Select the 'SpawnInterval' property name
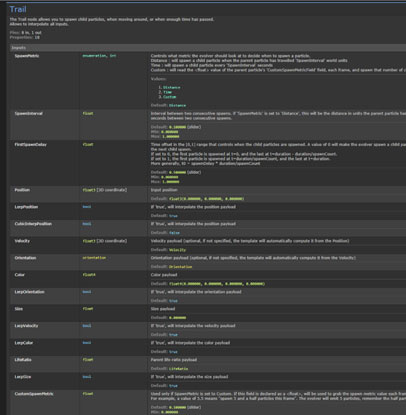Image resolution: width=406 pixels, height=415 pixels. [x=28, y=114]
